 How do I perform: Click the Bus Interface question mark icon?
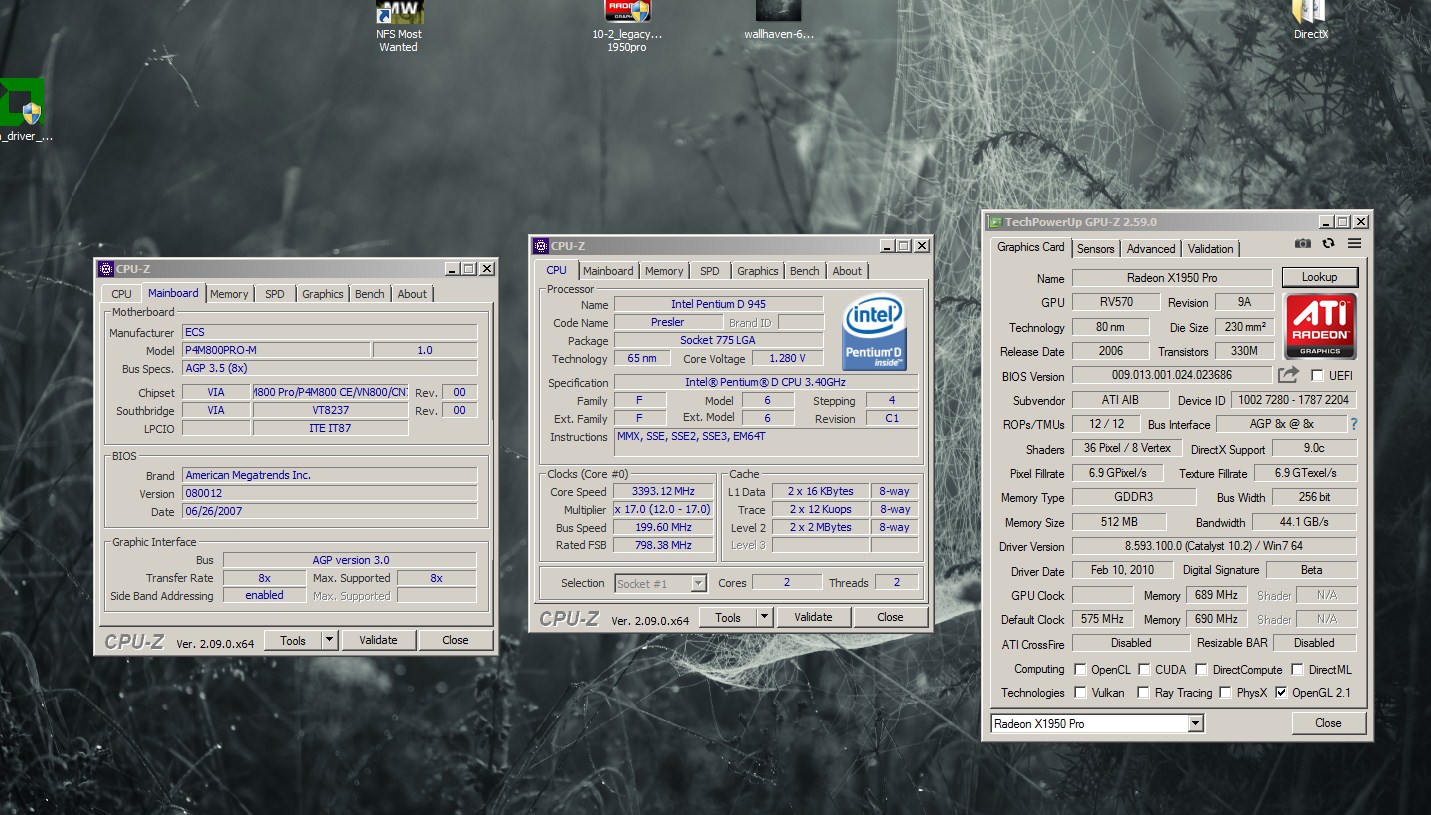click(1354, 424)
